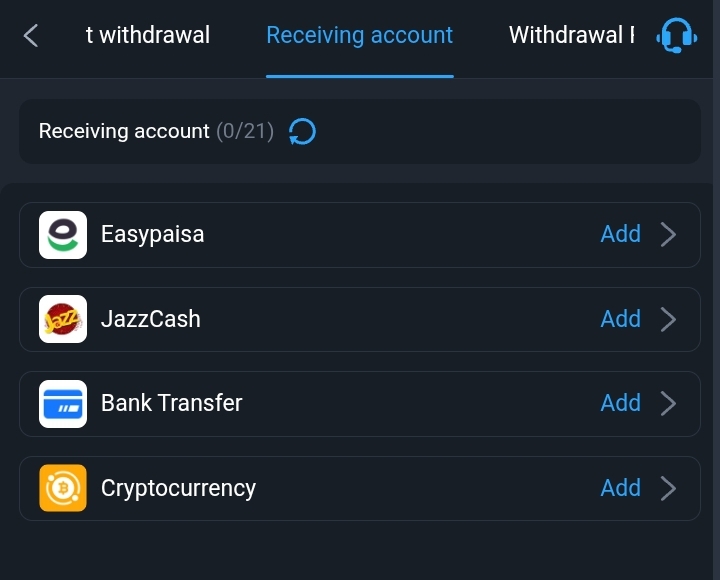
Task: Refresh the receiving account list
Action: (x=302, y=131)
